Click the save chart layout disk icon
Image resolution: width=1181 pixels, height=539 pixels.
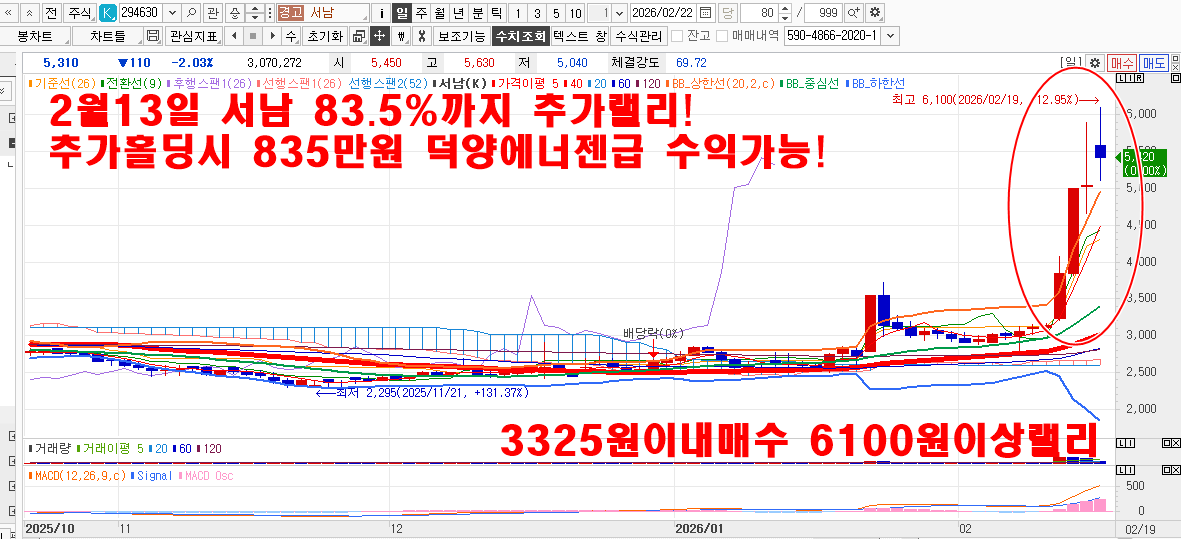(152, 36)
